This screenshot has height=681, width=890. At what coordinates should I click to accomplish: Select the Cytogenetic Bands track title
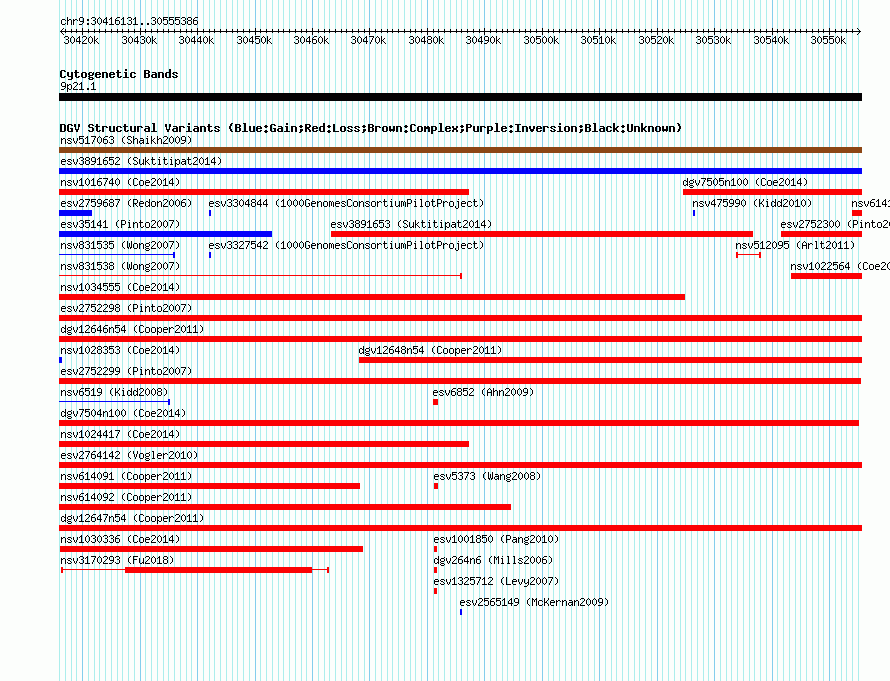tap(119, 74)
